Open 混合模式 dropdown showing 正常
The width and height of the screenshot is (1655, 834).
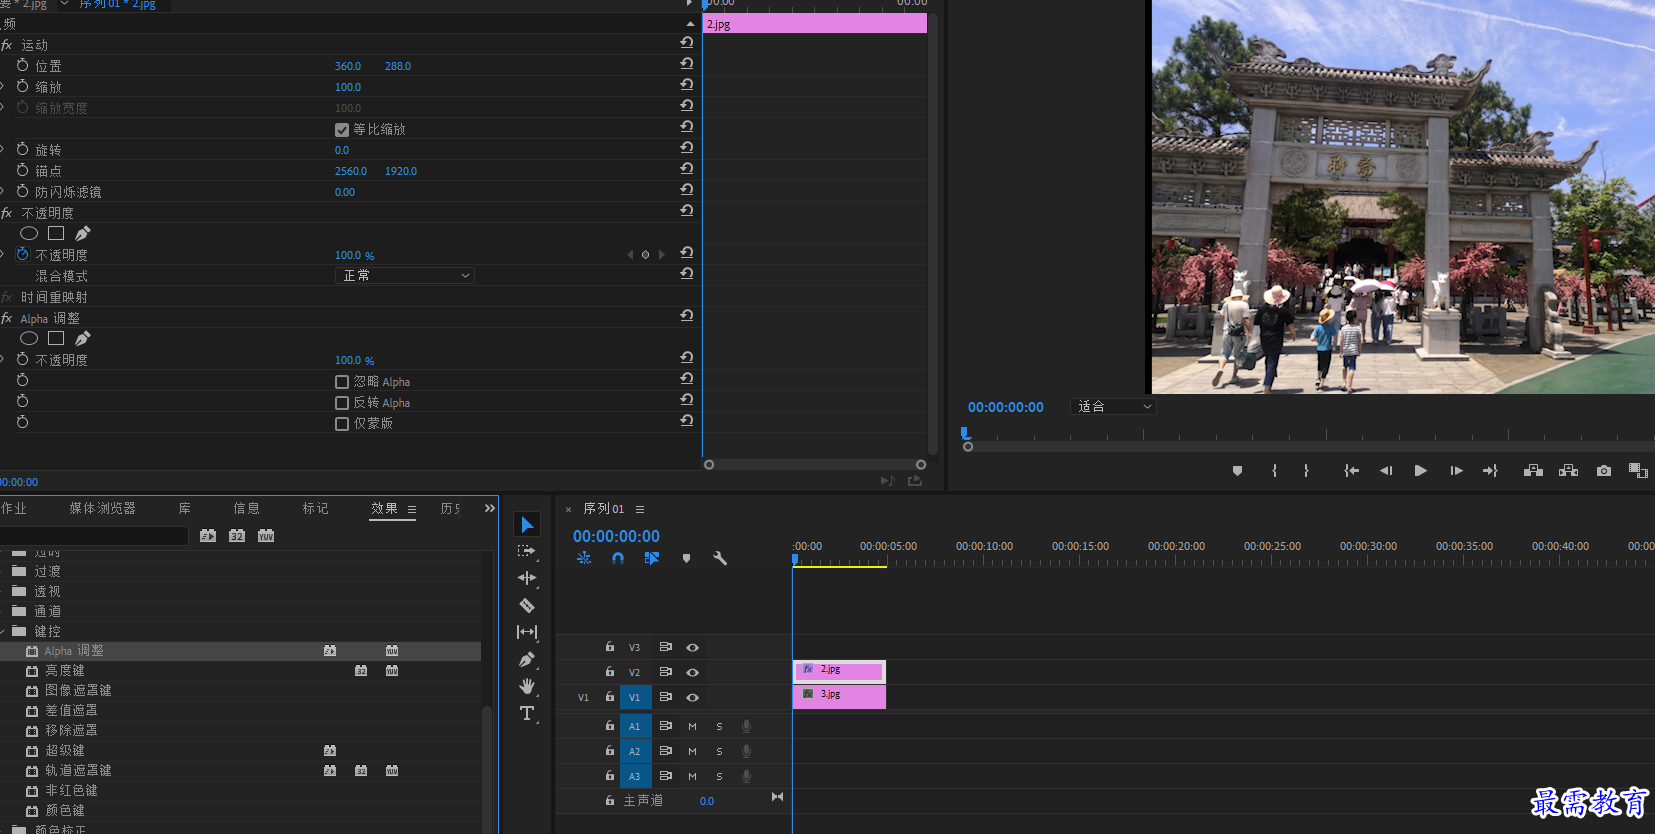404,275
